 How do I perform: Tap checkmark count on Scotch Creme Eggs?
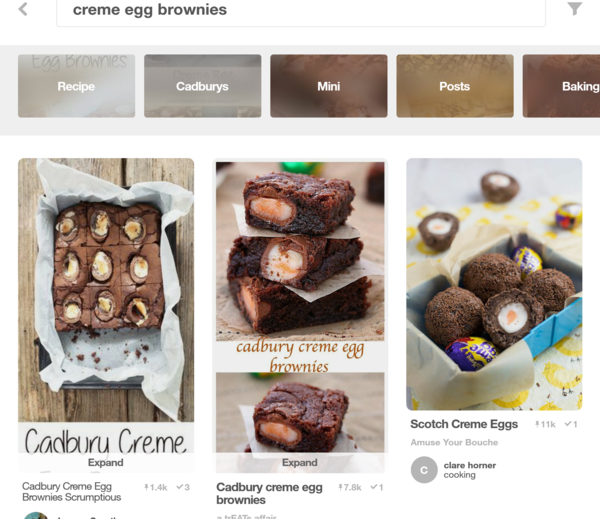tap(571, 424)
